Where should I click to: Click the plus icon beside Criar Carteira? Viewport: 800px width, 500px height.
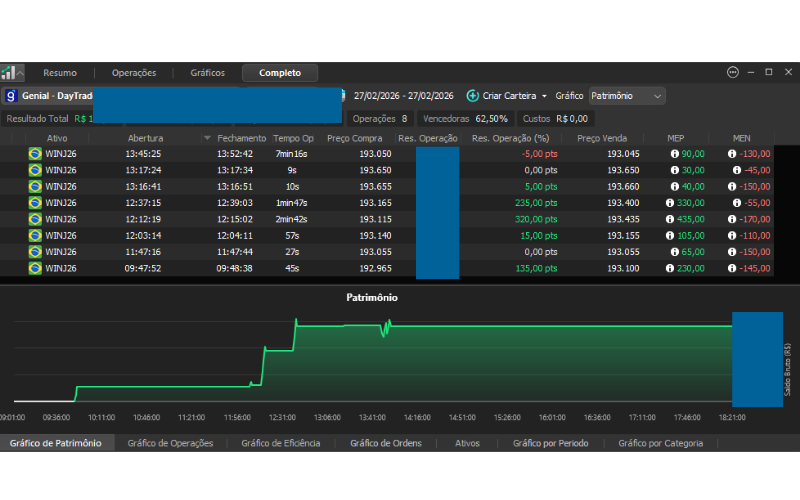pos(472,96)
